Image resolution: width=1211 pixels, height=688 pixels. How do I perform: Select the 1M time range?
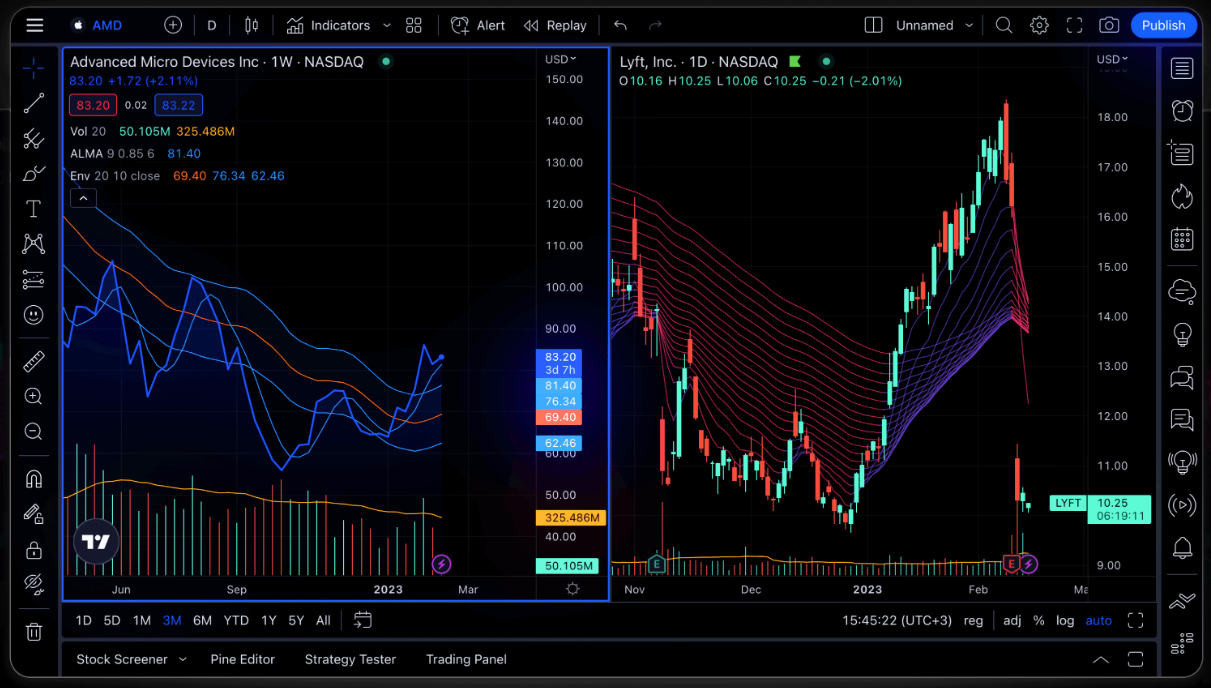(142, 620)
